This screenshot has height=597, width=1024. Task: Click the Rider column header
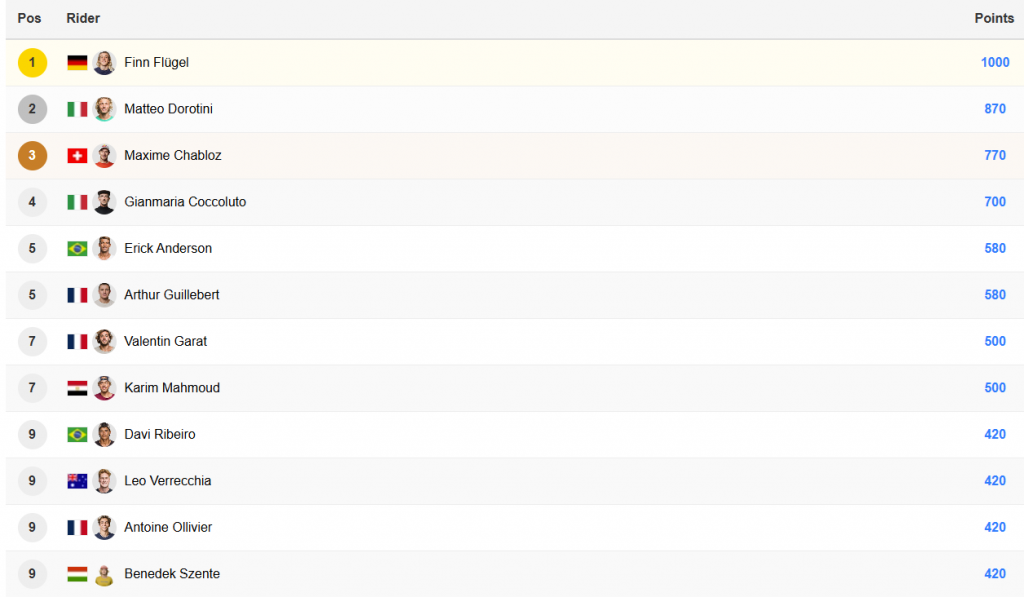coord(83,19)
